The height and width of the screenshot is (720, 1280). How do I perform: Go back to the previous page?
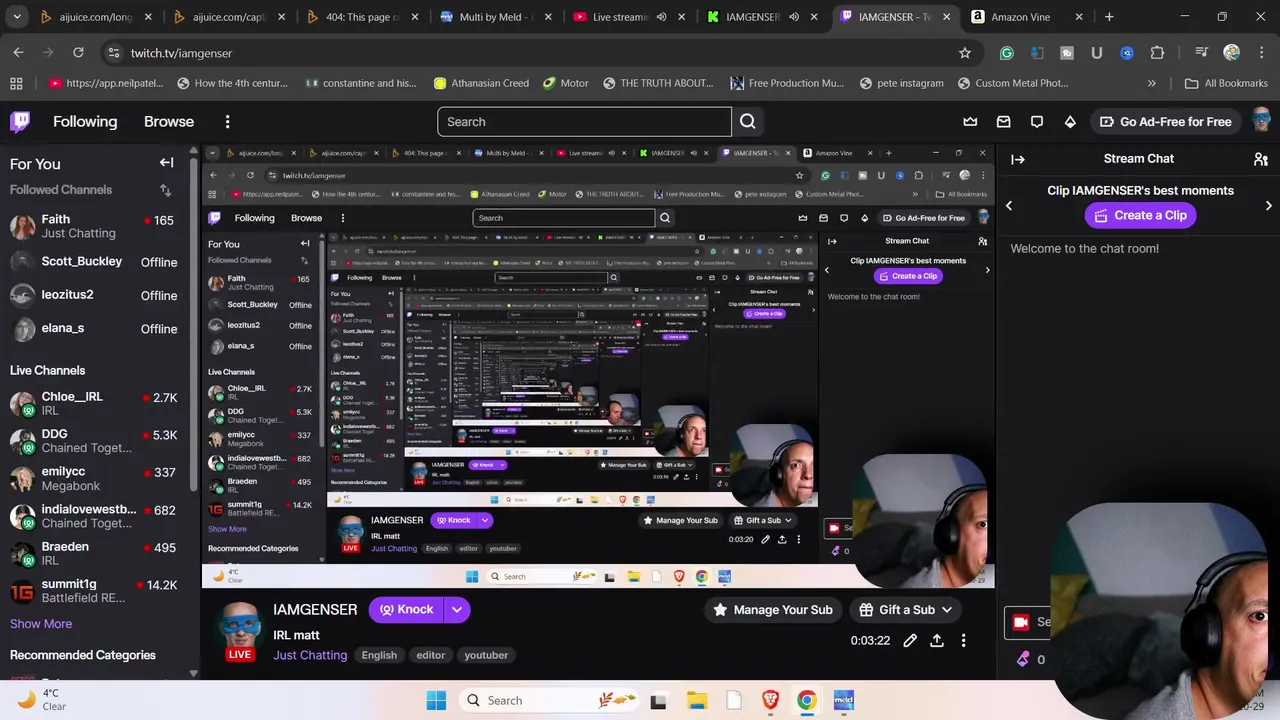point(18,53)
